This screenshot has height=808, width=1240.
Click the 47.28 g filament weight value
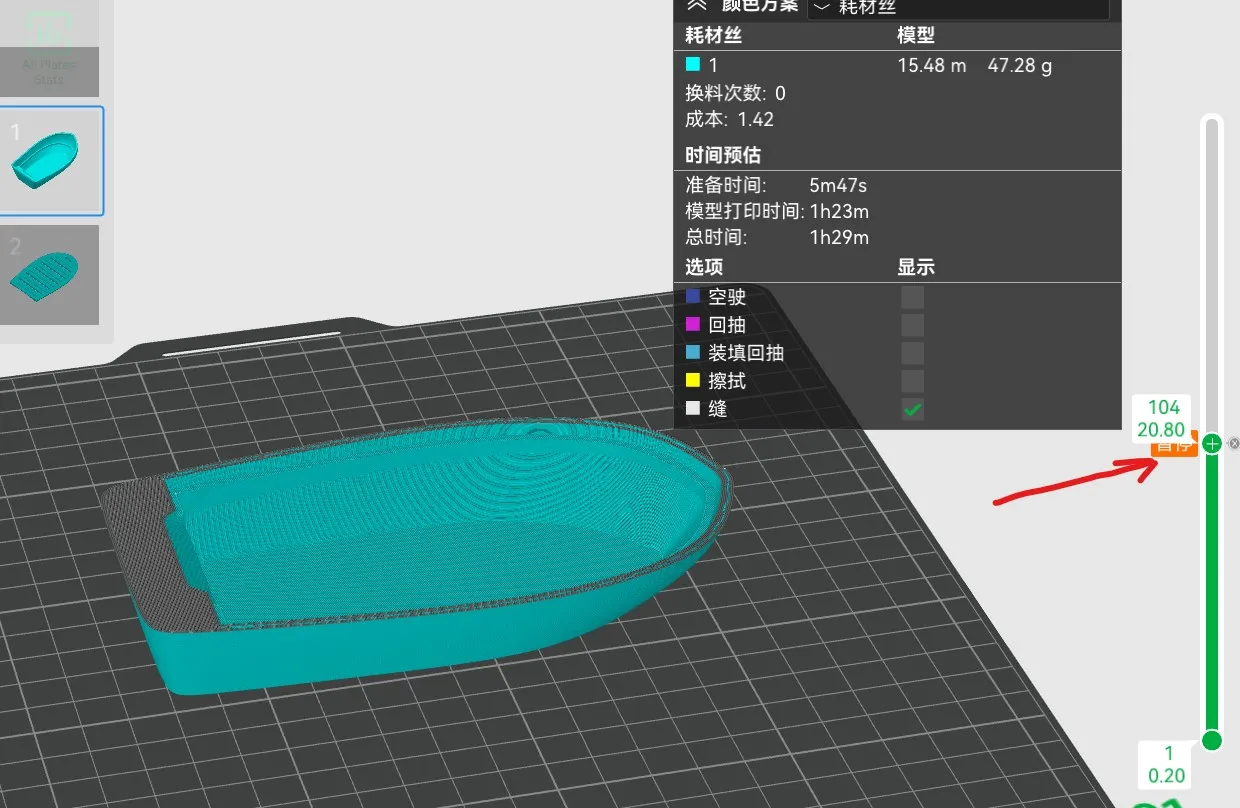click(1020, 66)
